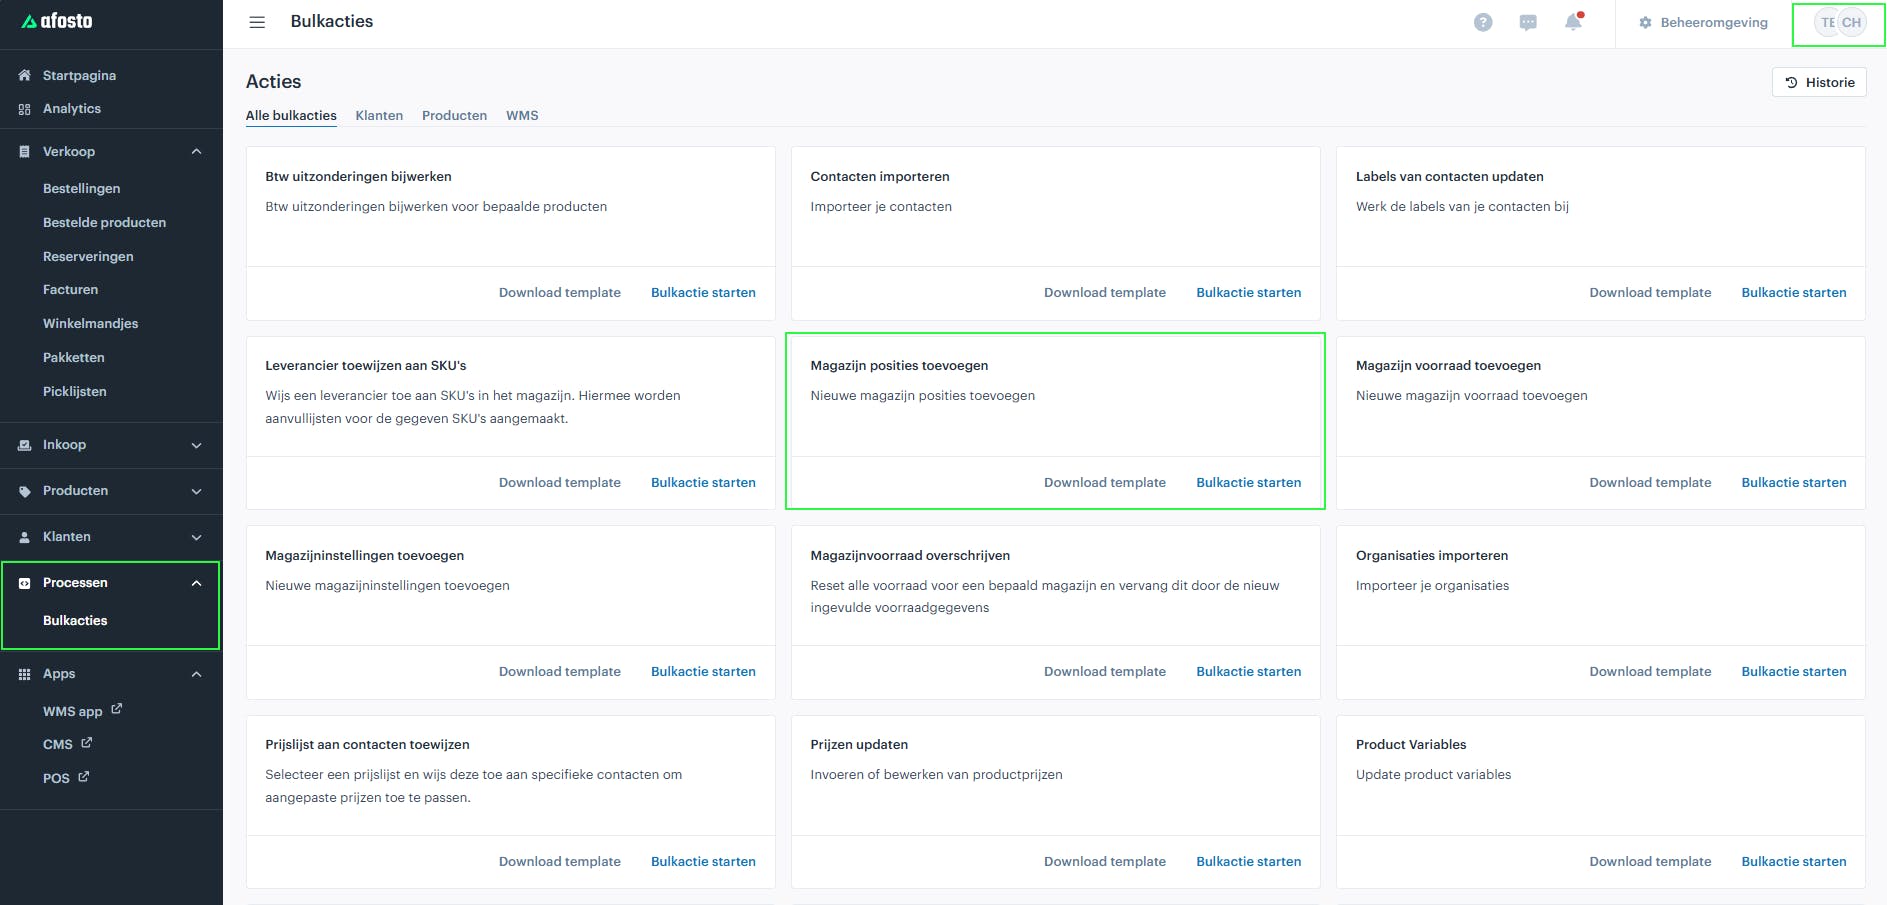
Task: Download template for Btw uitzonderingen bijwerken
Action: pos(560,293)
